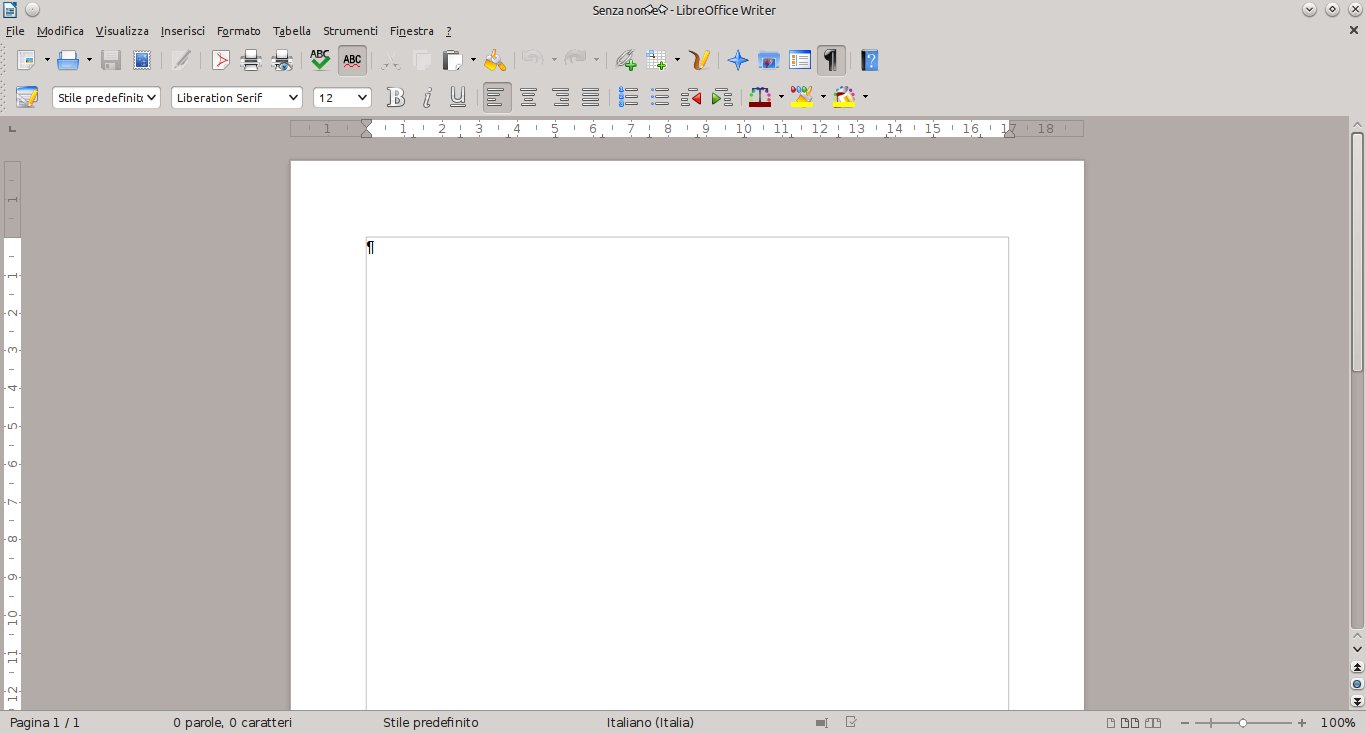Click the Clone Formatting paintbrush icon

495,61
